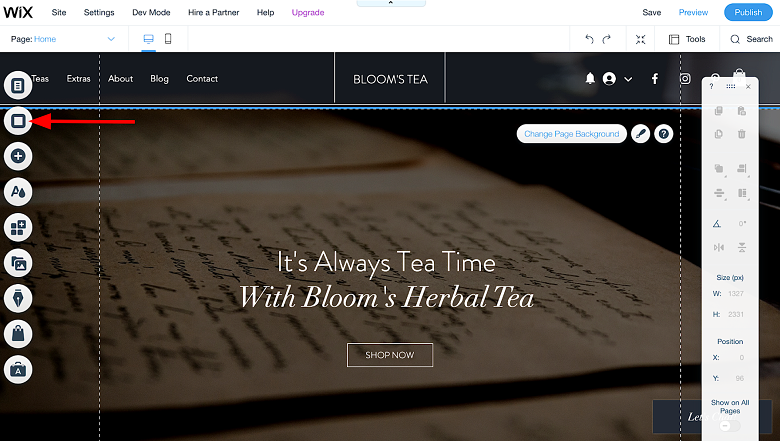
Task: Open the Settings menu
Action: pos(99,12)
